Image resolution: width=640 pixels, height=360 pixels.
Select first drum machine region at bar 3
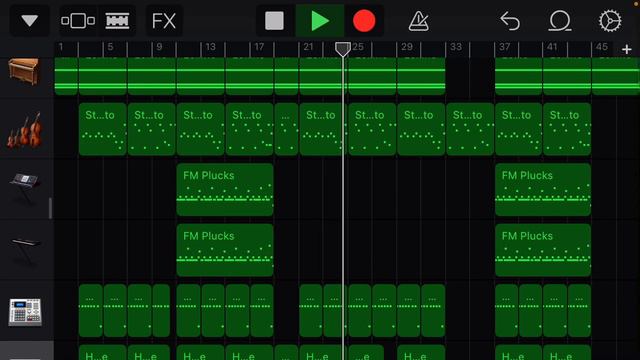[91, 311]
